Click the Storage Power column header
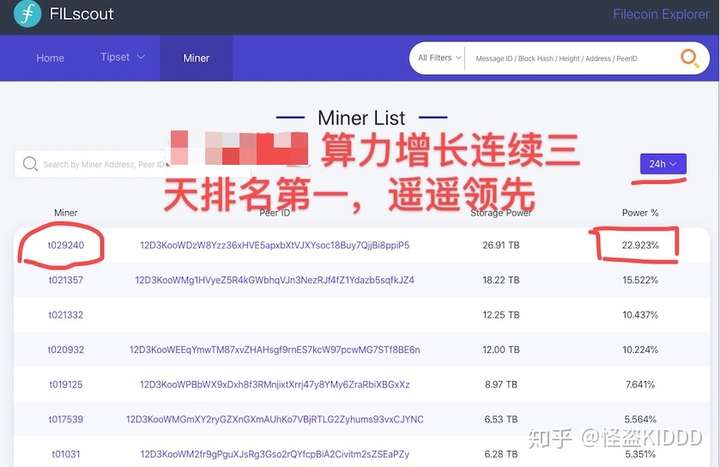The width and height of the screenshot is (720, 467). tap(501, 213)
